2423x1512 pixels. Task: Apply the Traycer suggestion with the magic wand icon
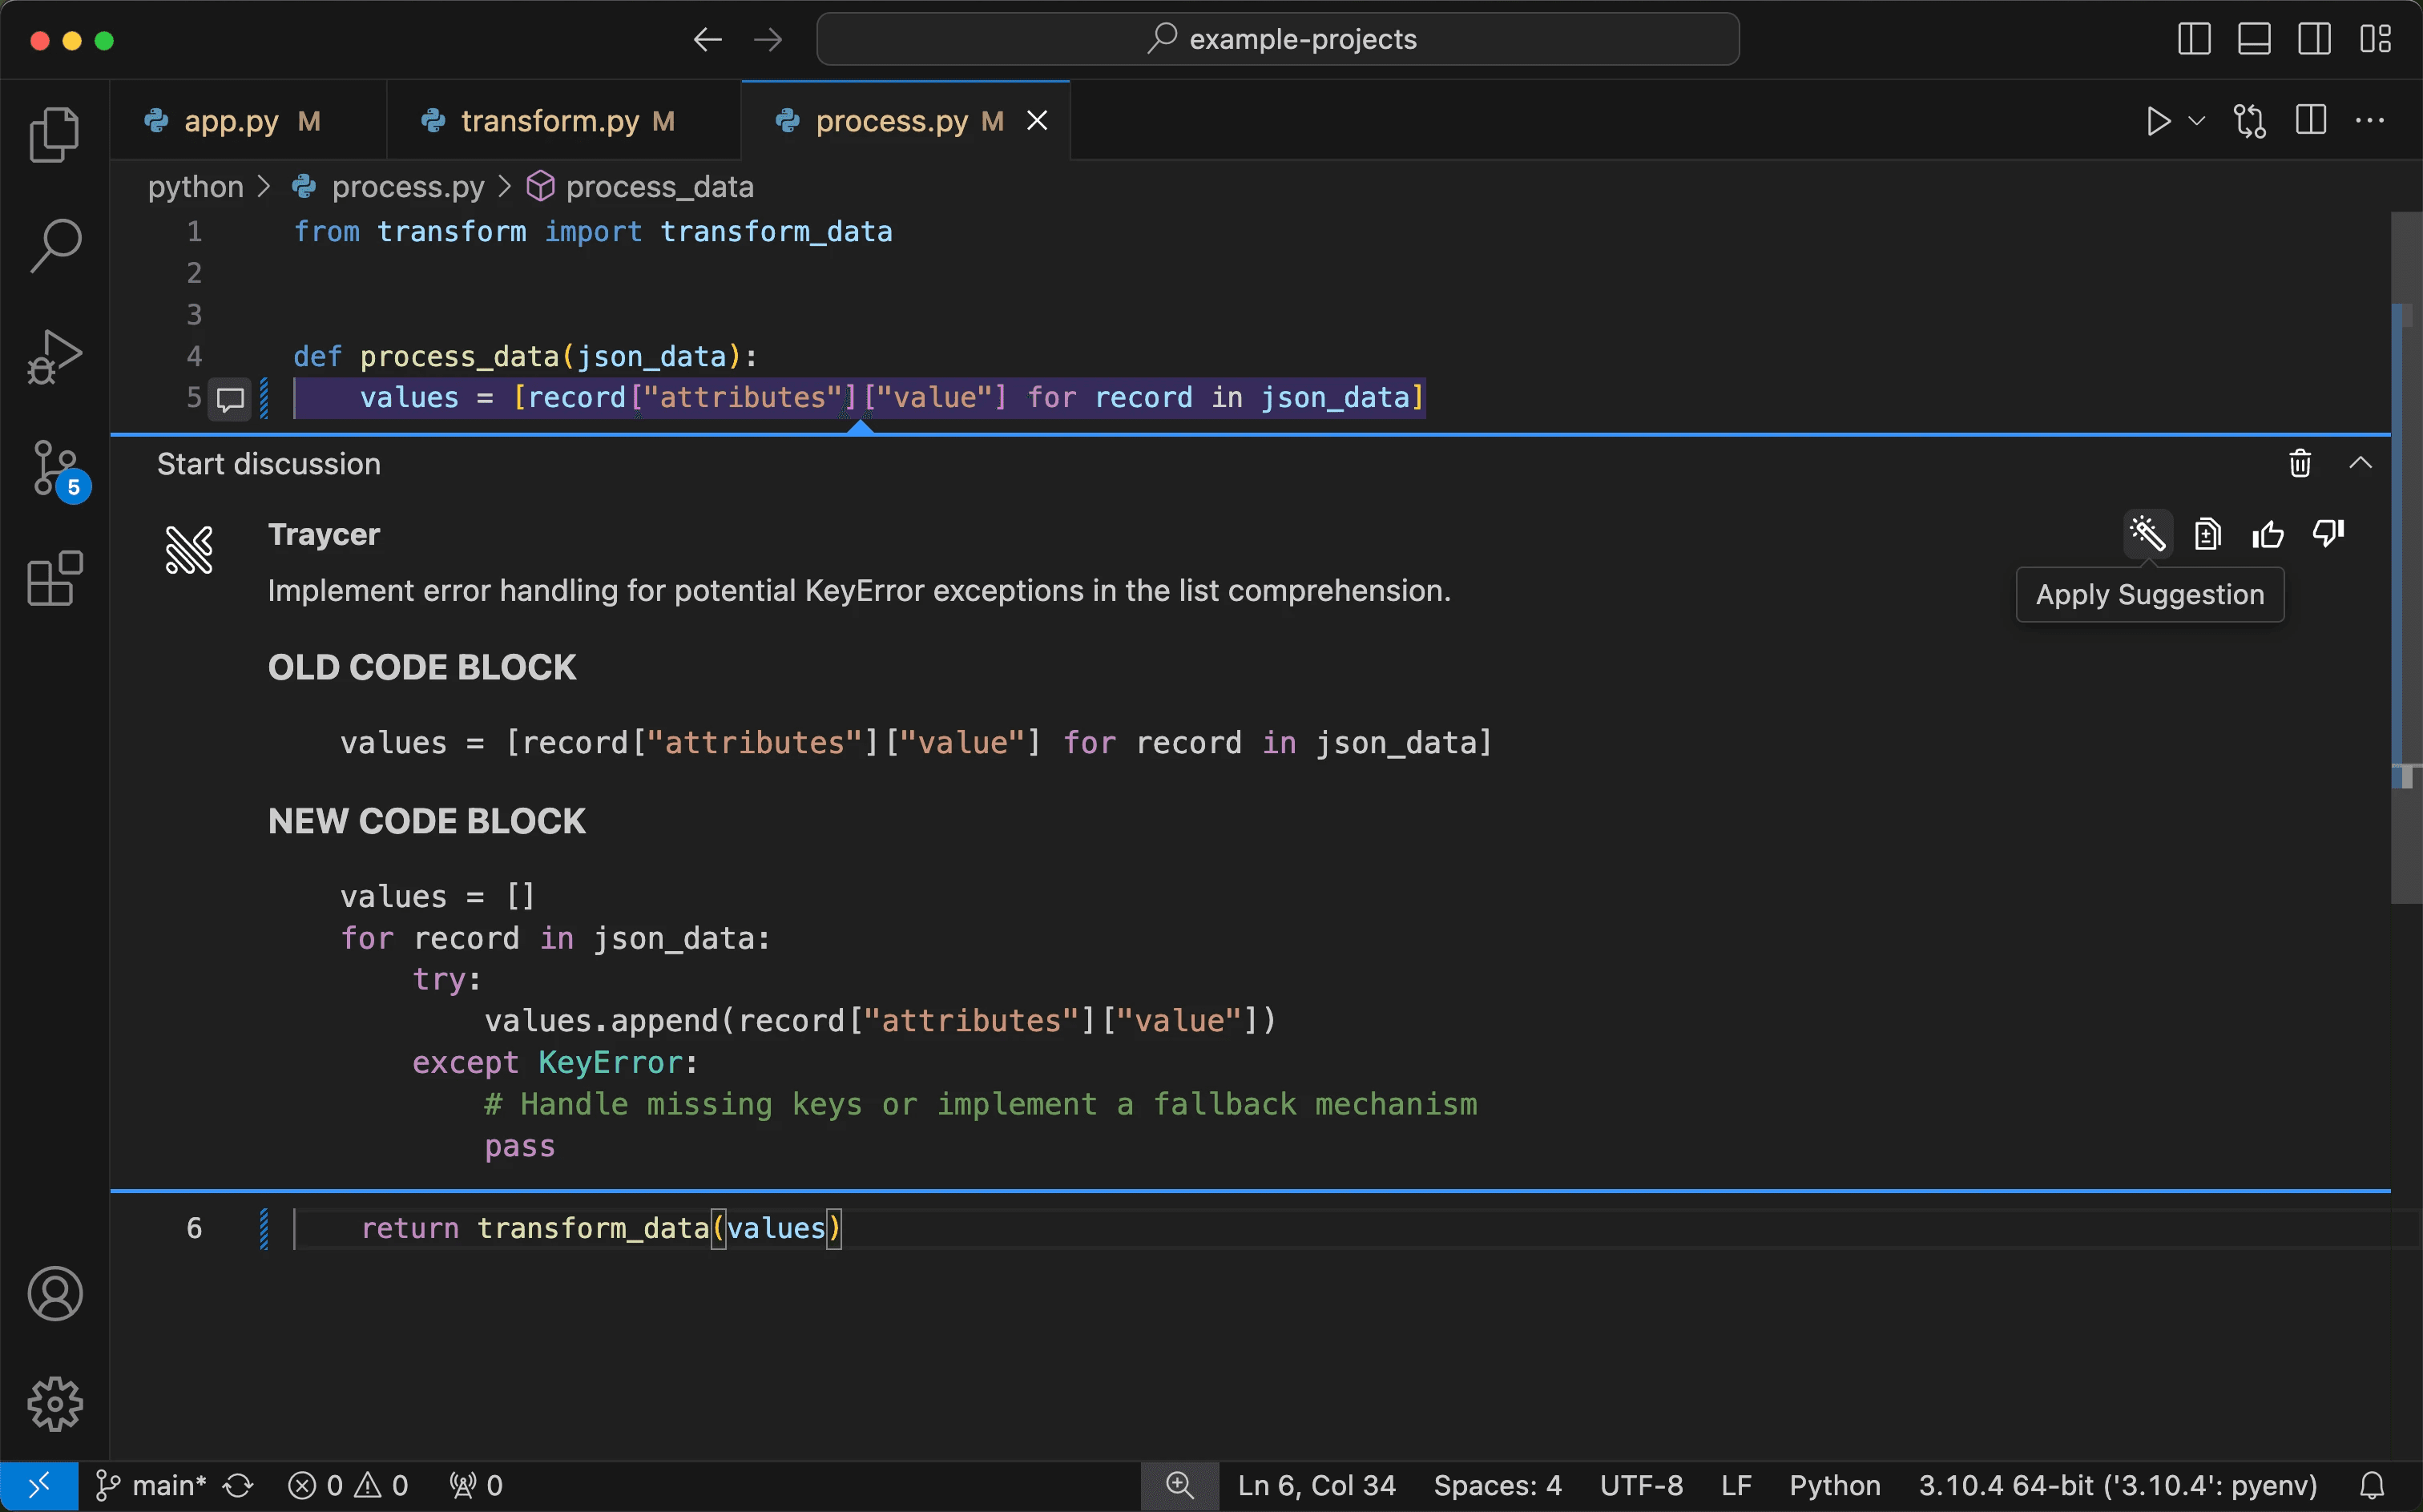pos(2147,534)
